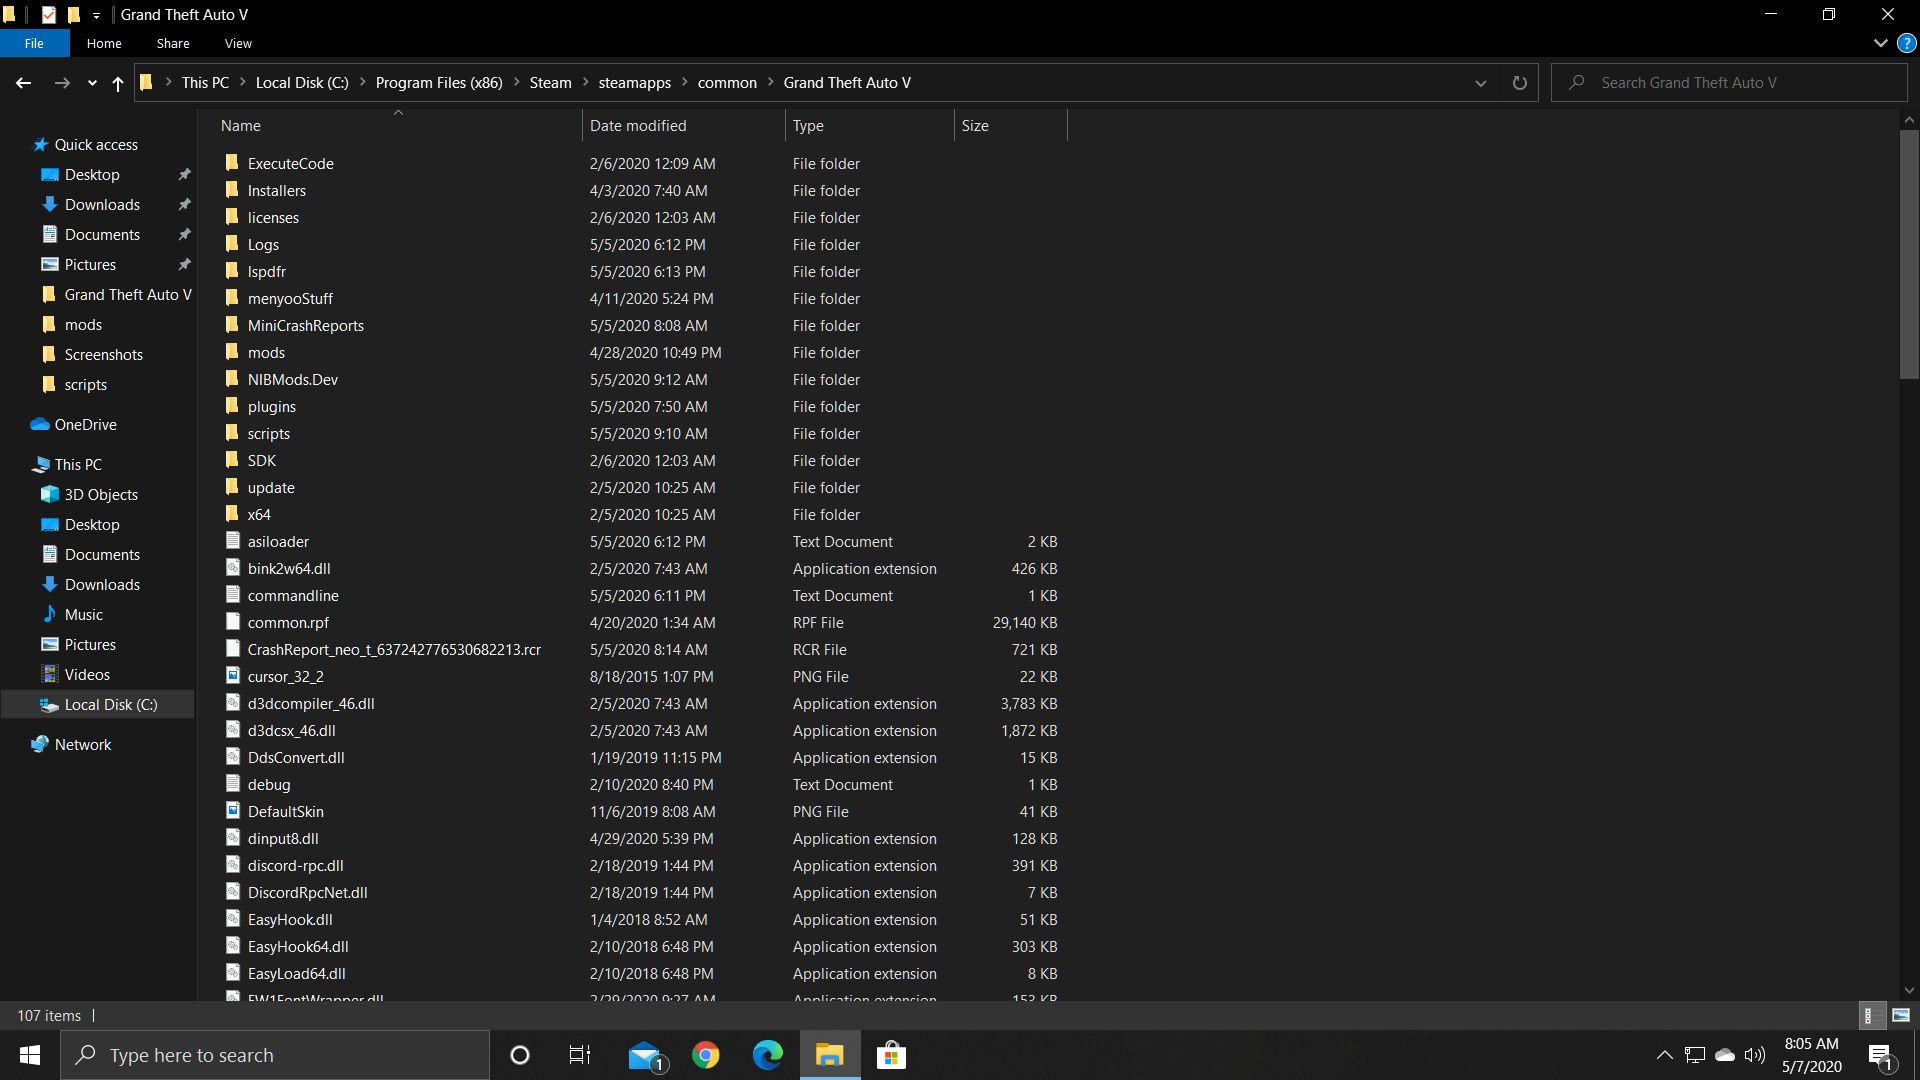This screenshot has width=1920, height=1080.
Task: Open the recent locations dropdown arrow
Action: click(x=92, y=83)
